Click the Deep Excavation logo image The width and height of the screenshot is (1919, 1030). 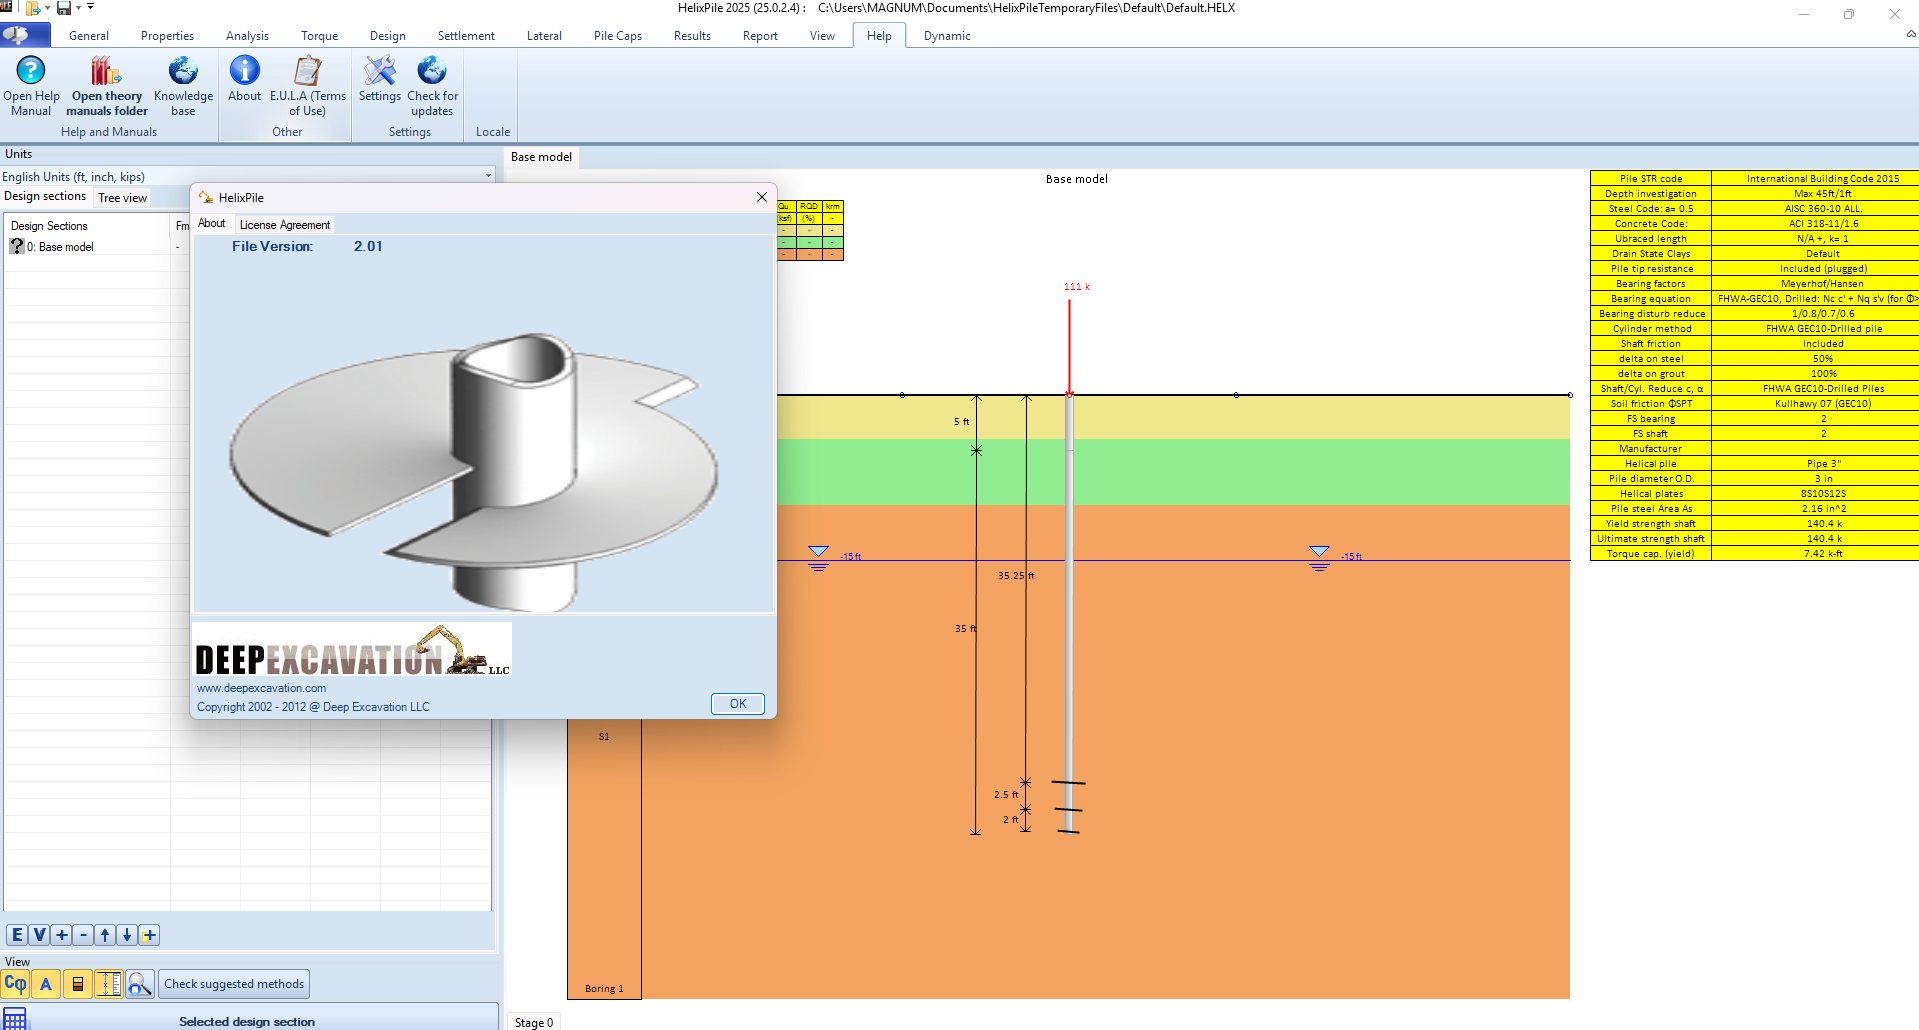pyautogui.click(x=352, y=649)
